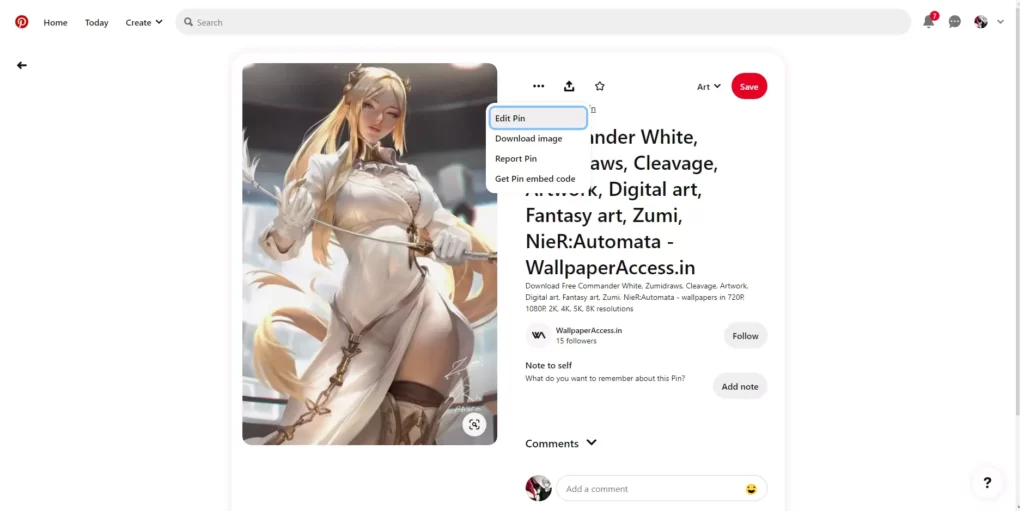1024x511 pixels.
Task: Open the Create dropdown menu
Action: [144, 22]
